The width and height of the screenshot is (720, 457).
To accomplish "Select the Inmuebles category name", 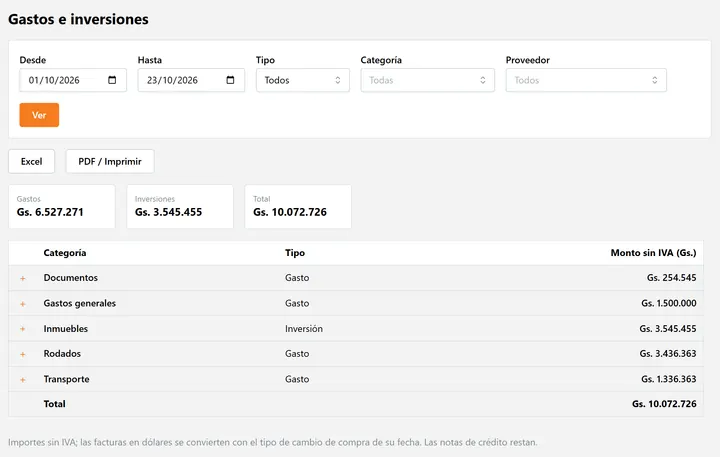I will point(66,328).
